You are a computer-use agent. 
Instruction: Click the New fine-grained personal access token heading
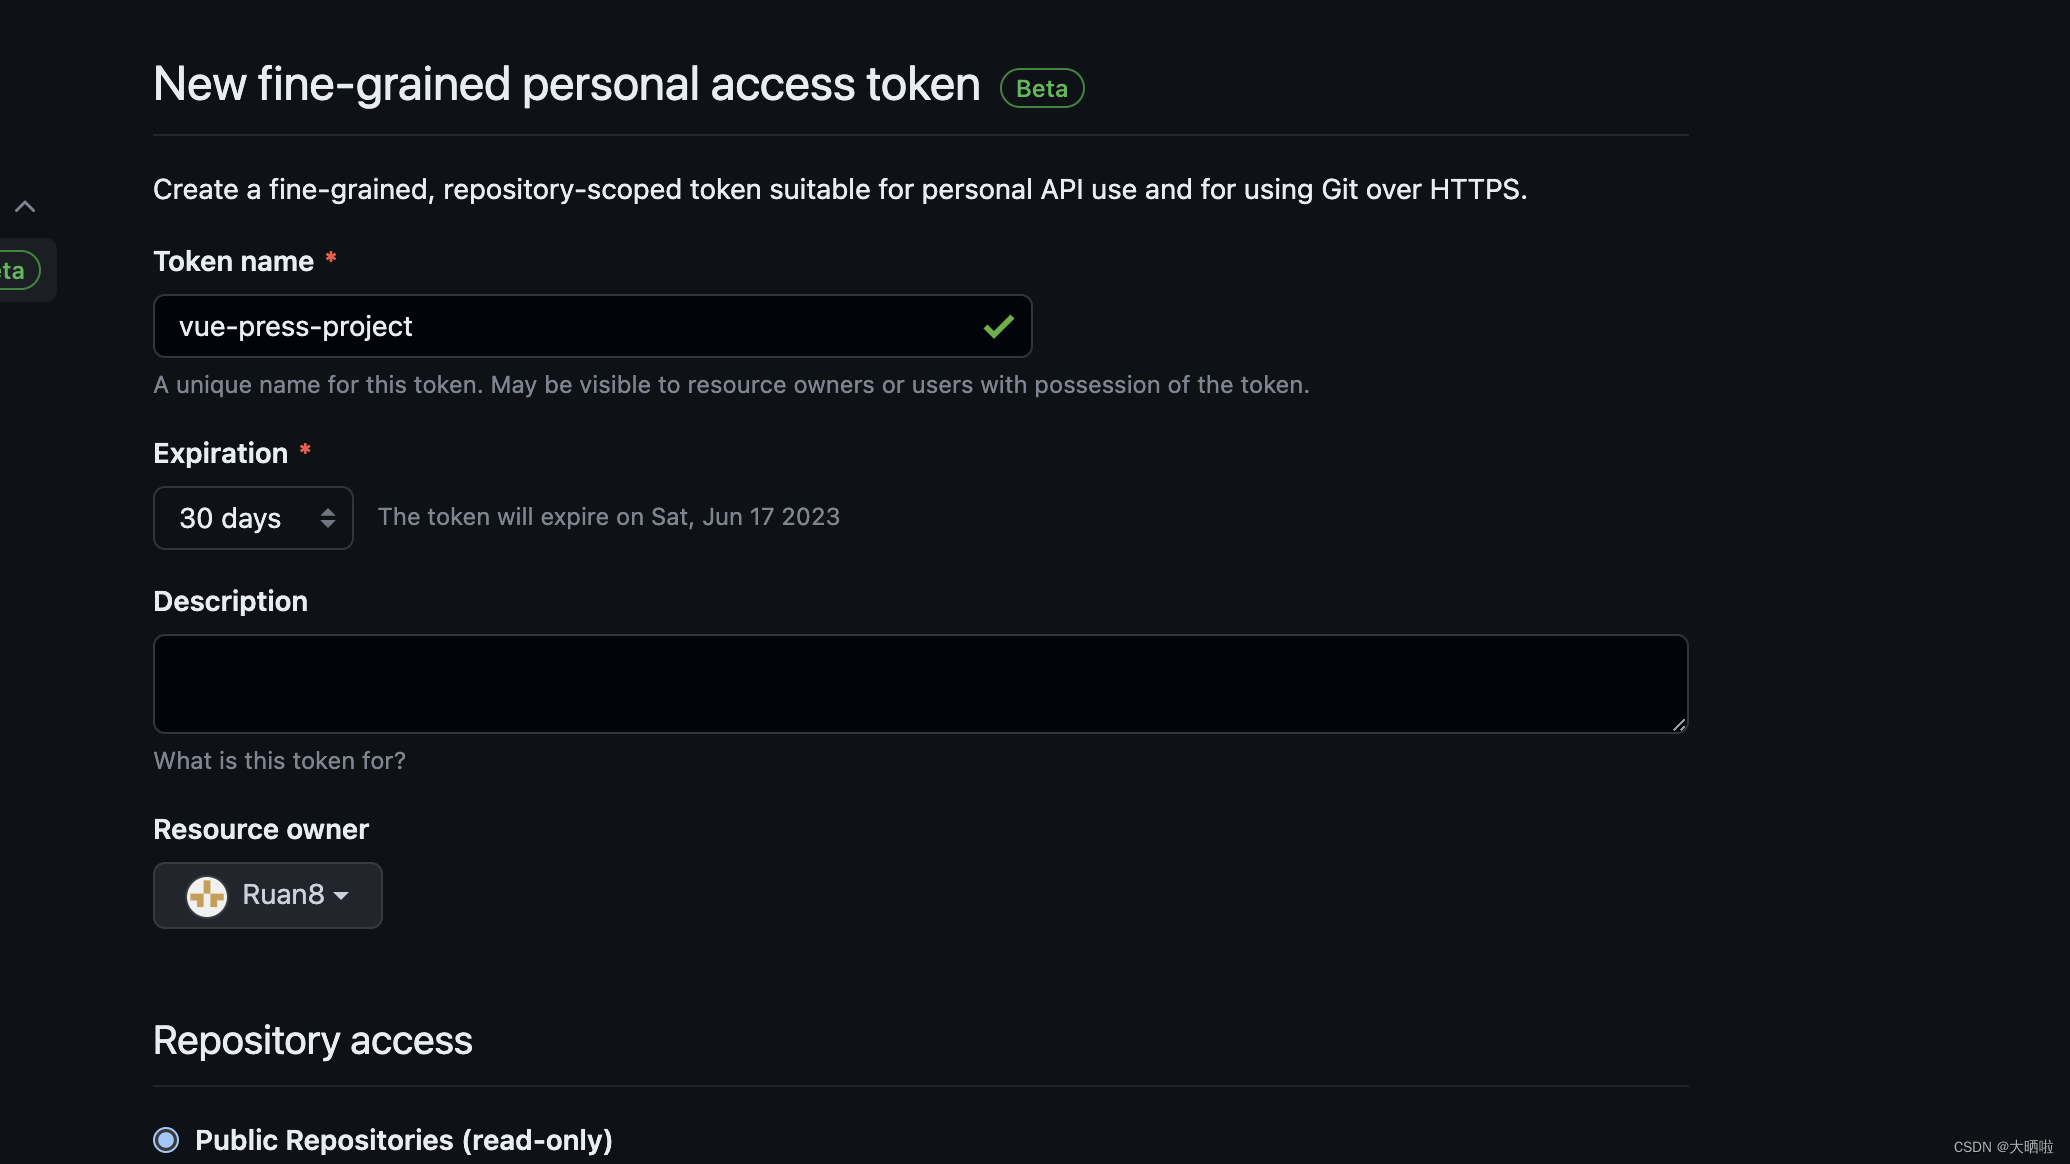click(x=566, y=84)
